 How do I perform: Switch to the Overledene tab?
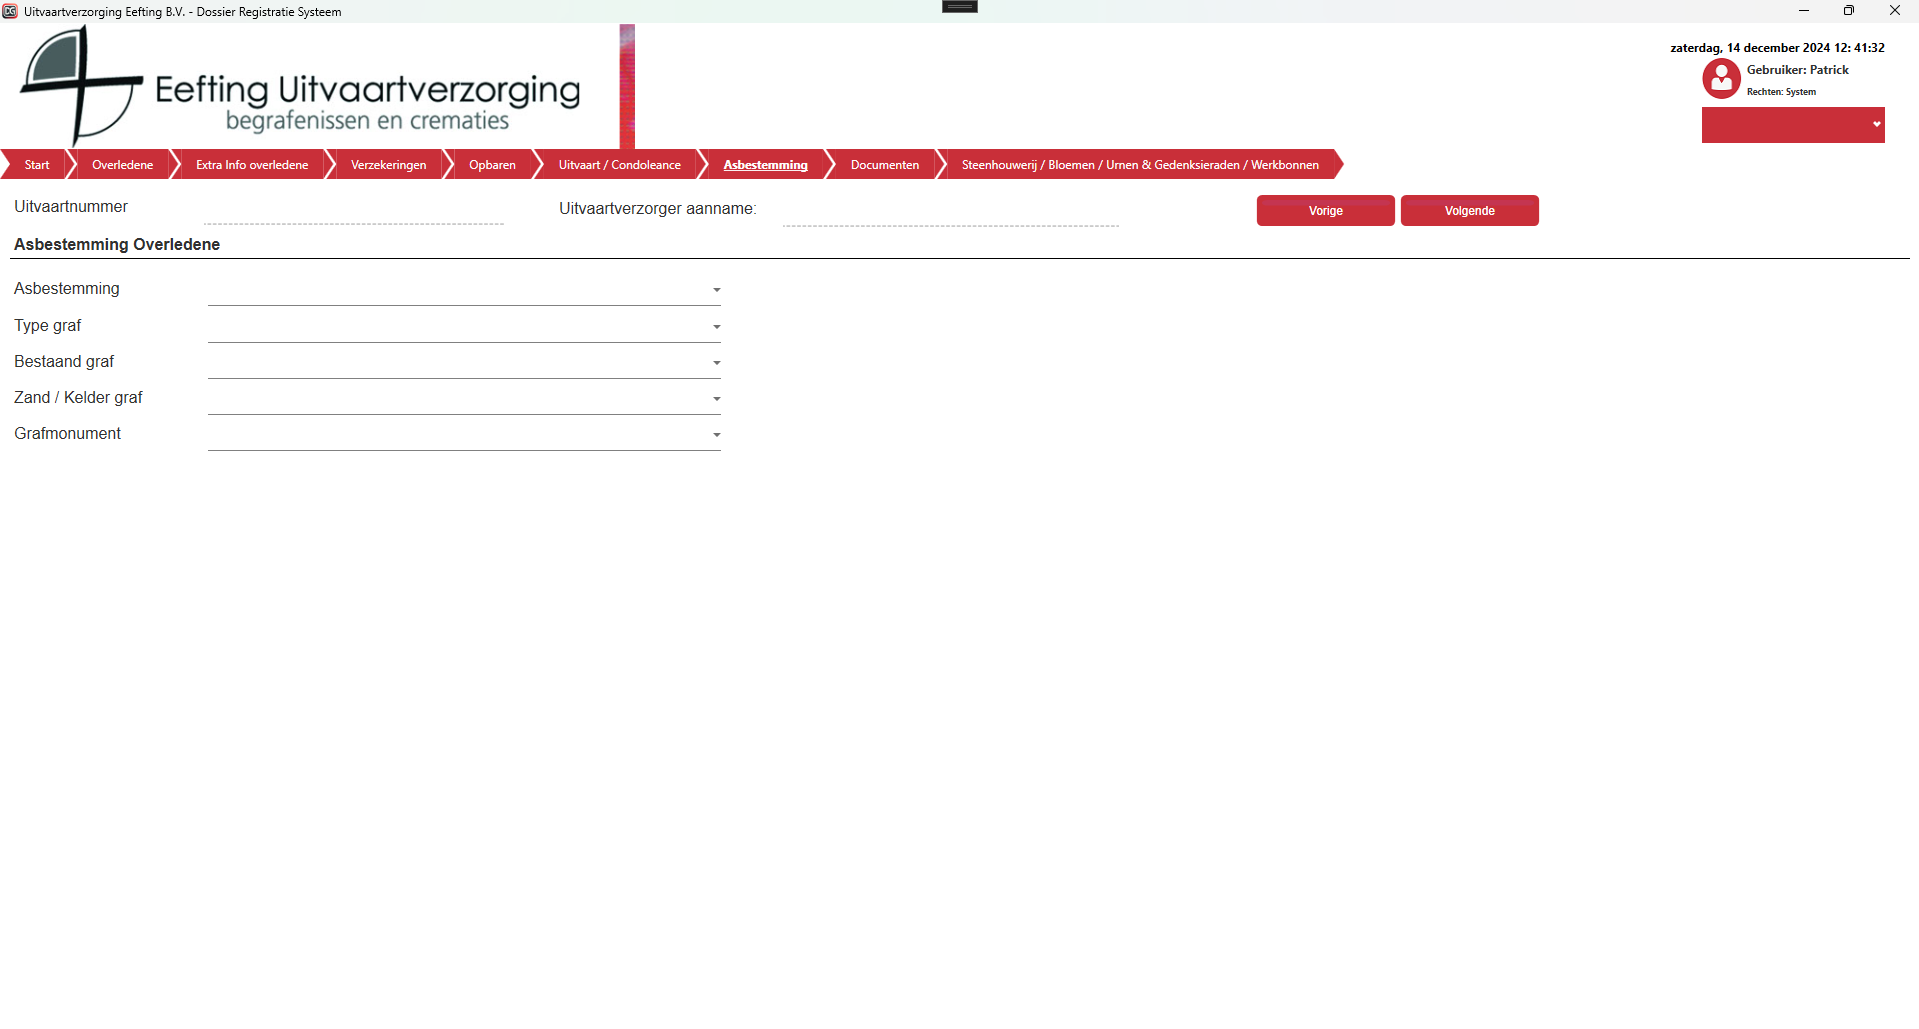pos(122,165)
